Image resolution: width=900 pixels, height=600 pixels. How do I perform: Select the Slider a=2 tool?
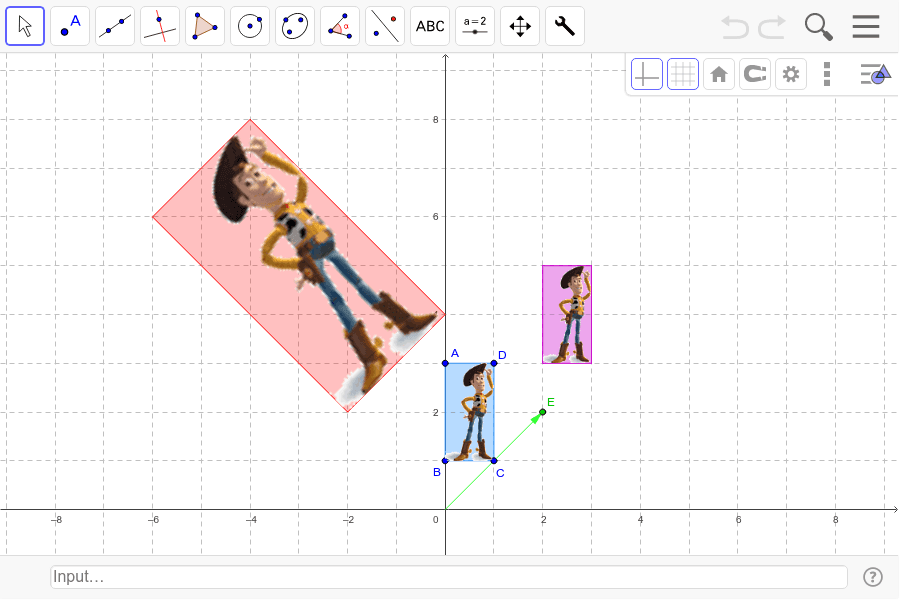coord(475,26)
